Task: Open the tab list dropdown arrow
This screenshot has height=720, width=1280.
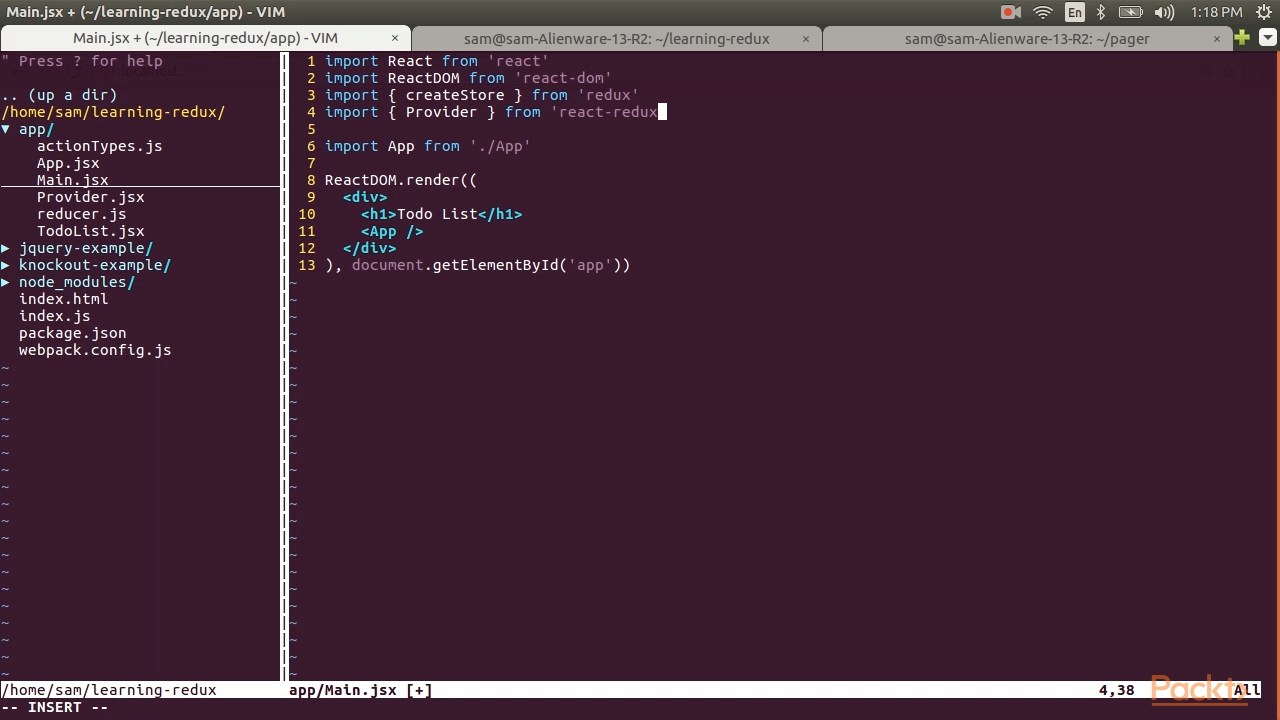Action: (1267, 38)
